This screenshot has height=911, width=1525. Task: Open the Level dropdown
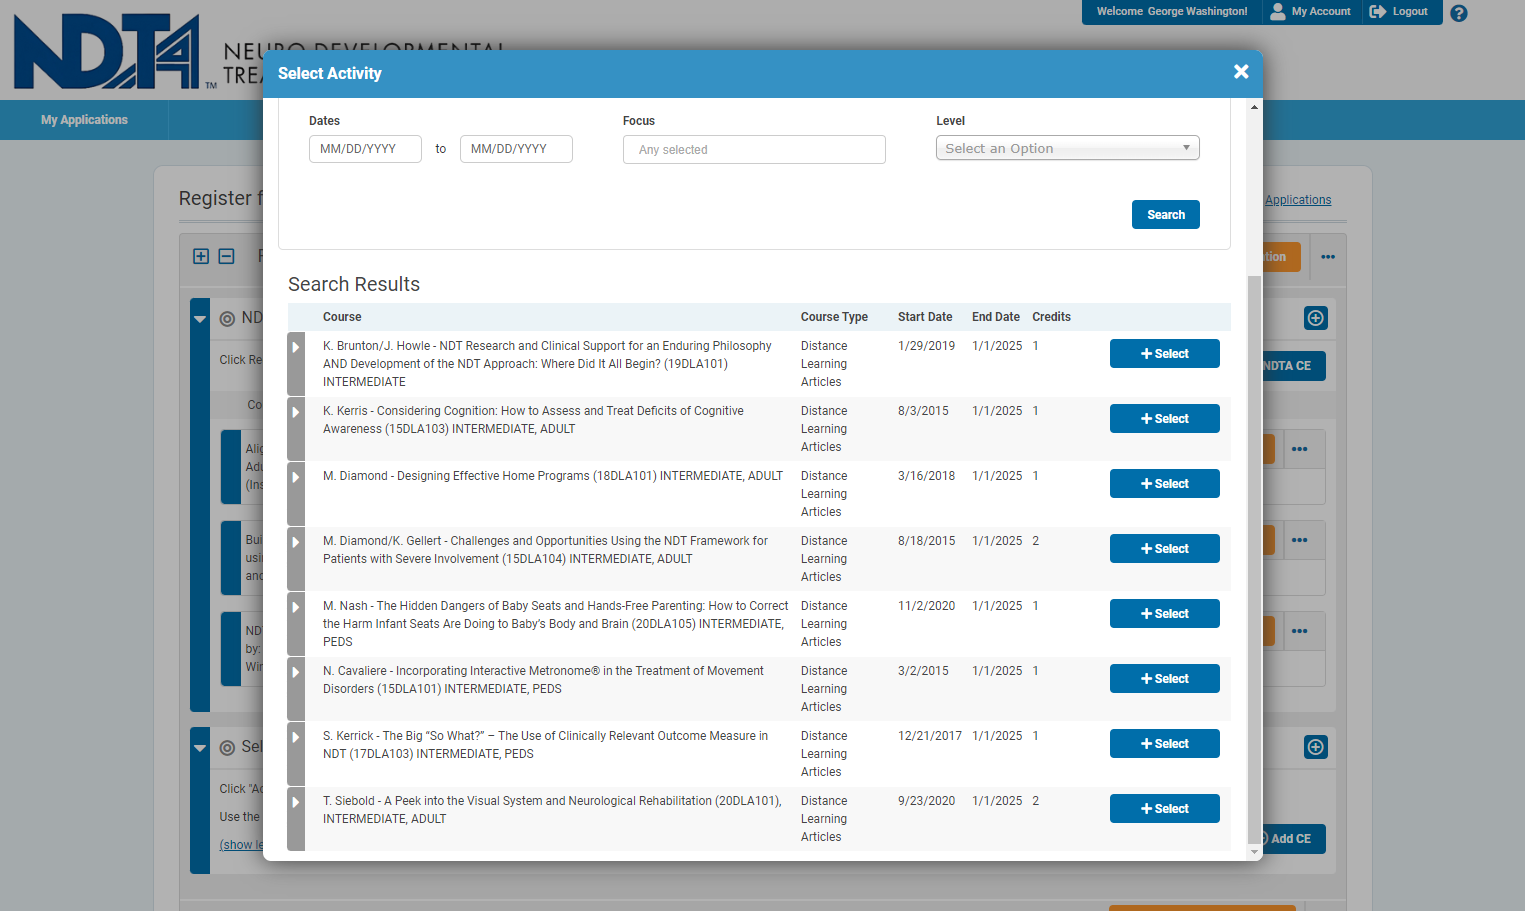(x=1067, y=148)
